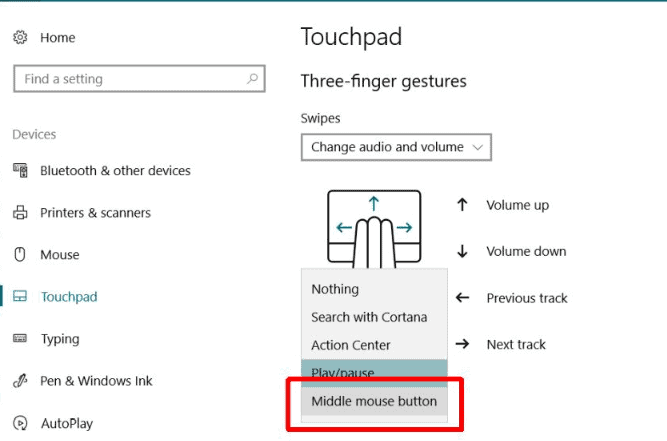Click the Find a setting field
The width and height of the screenshot is (667, 441).
(x=140, y=79)
